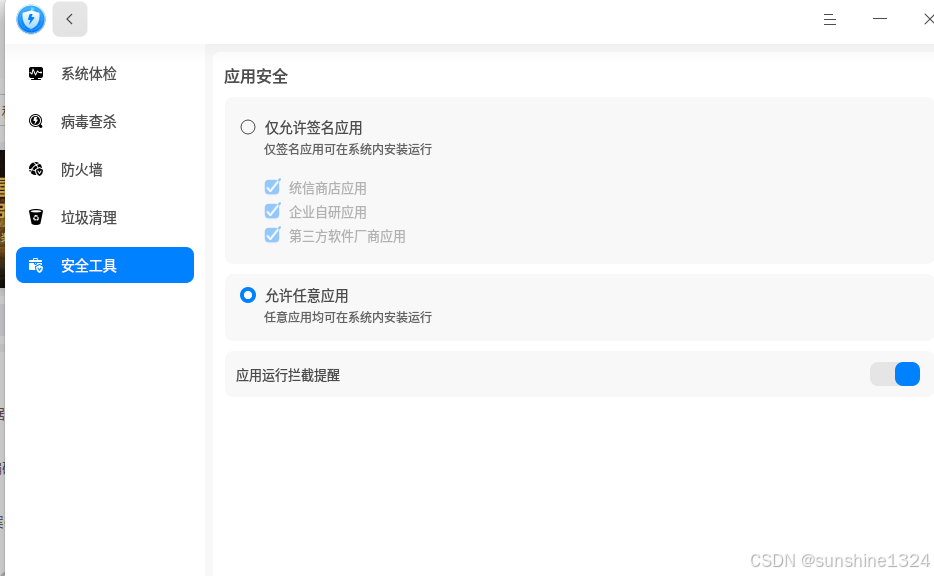This screenshot has height=576, width=934.
Task: Open the hamburger menu icon
Action: click(x=829, y=19)
